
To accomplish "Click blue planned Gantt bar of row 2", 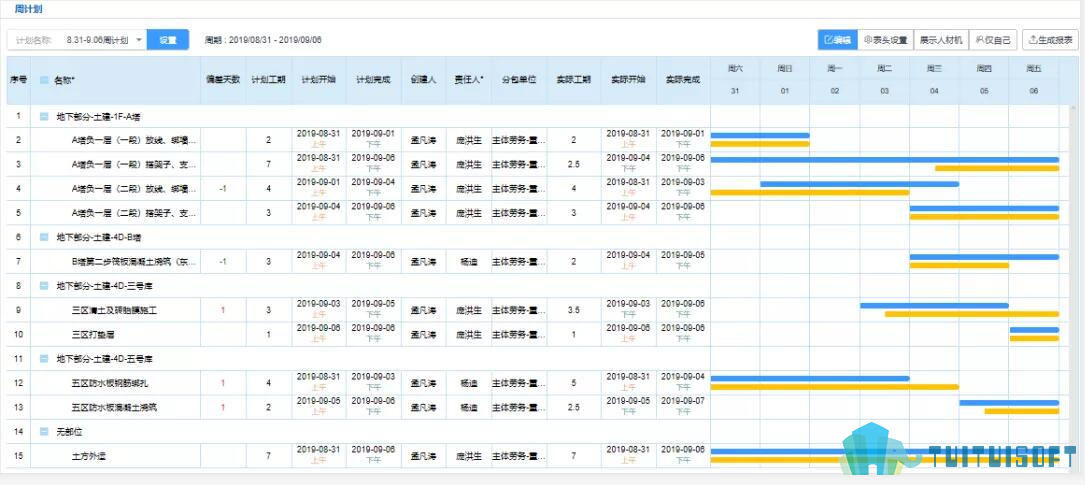I will [760, 136].
